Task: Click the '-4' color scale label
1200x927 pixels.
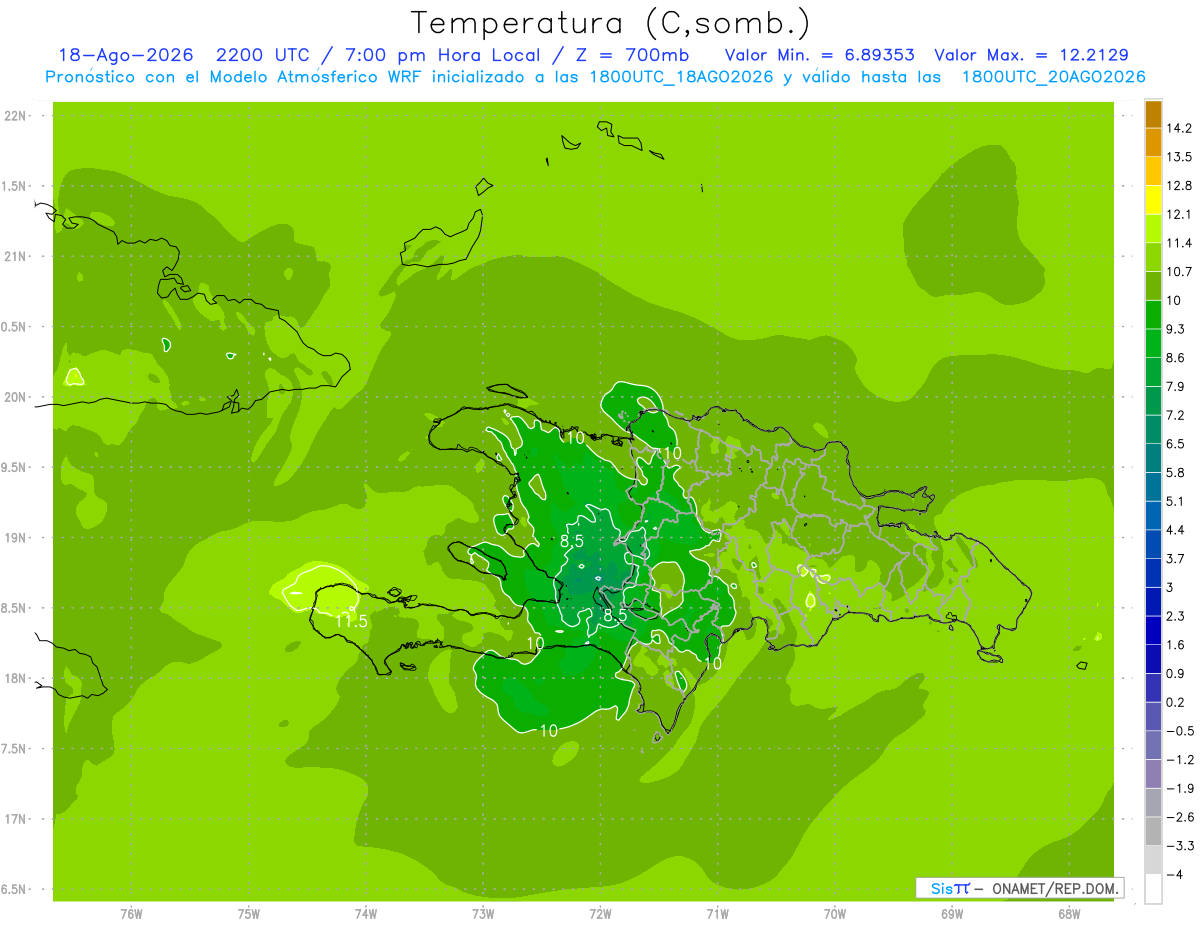Action: pyautogui.click(x=1175, y=876)
